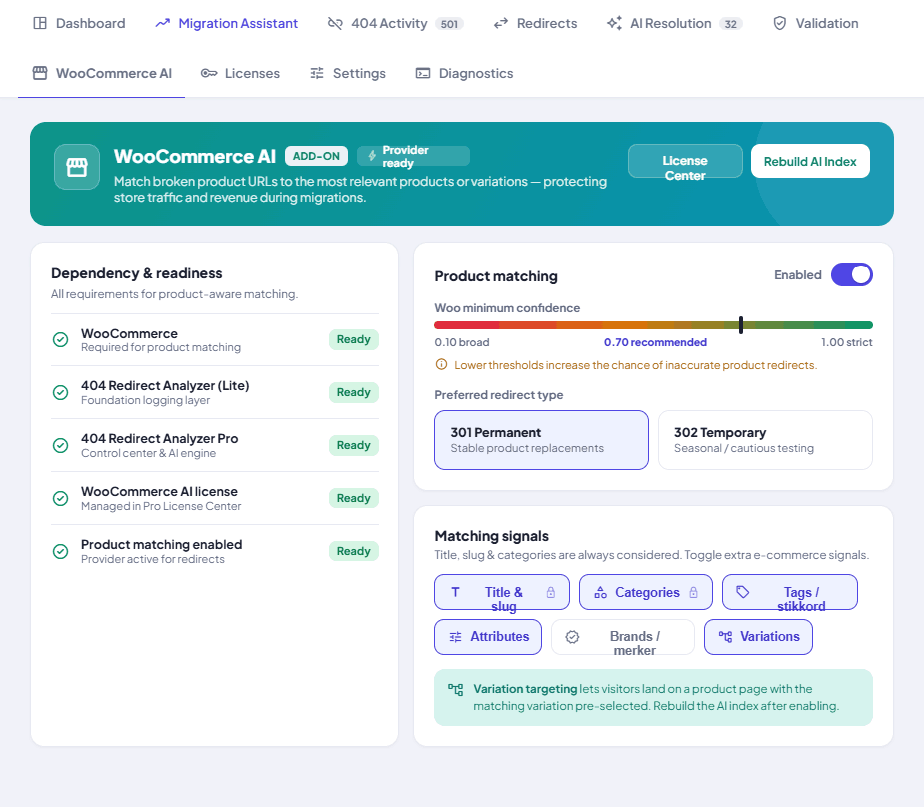Click Ready badge for 404 Redirect Analyzer Pro
The width and height of the screenshot is (924, 807).
click(354, 446)
